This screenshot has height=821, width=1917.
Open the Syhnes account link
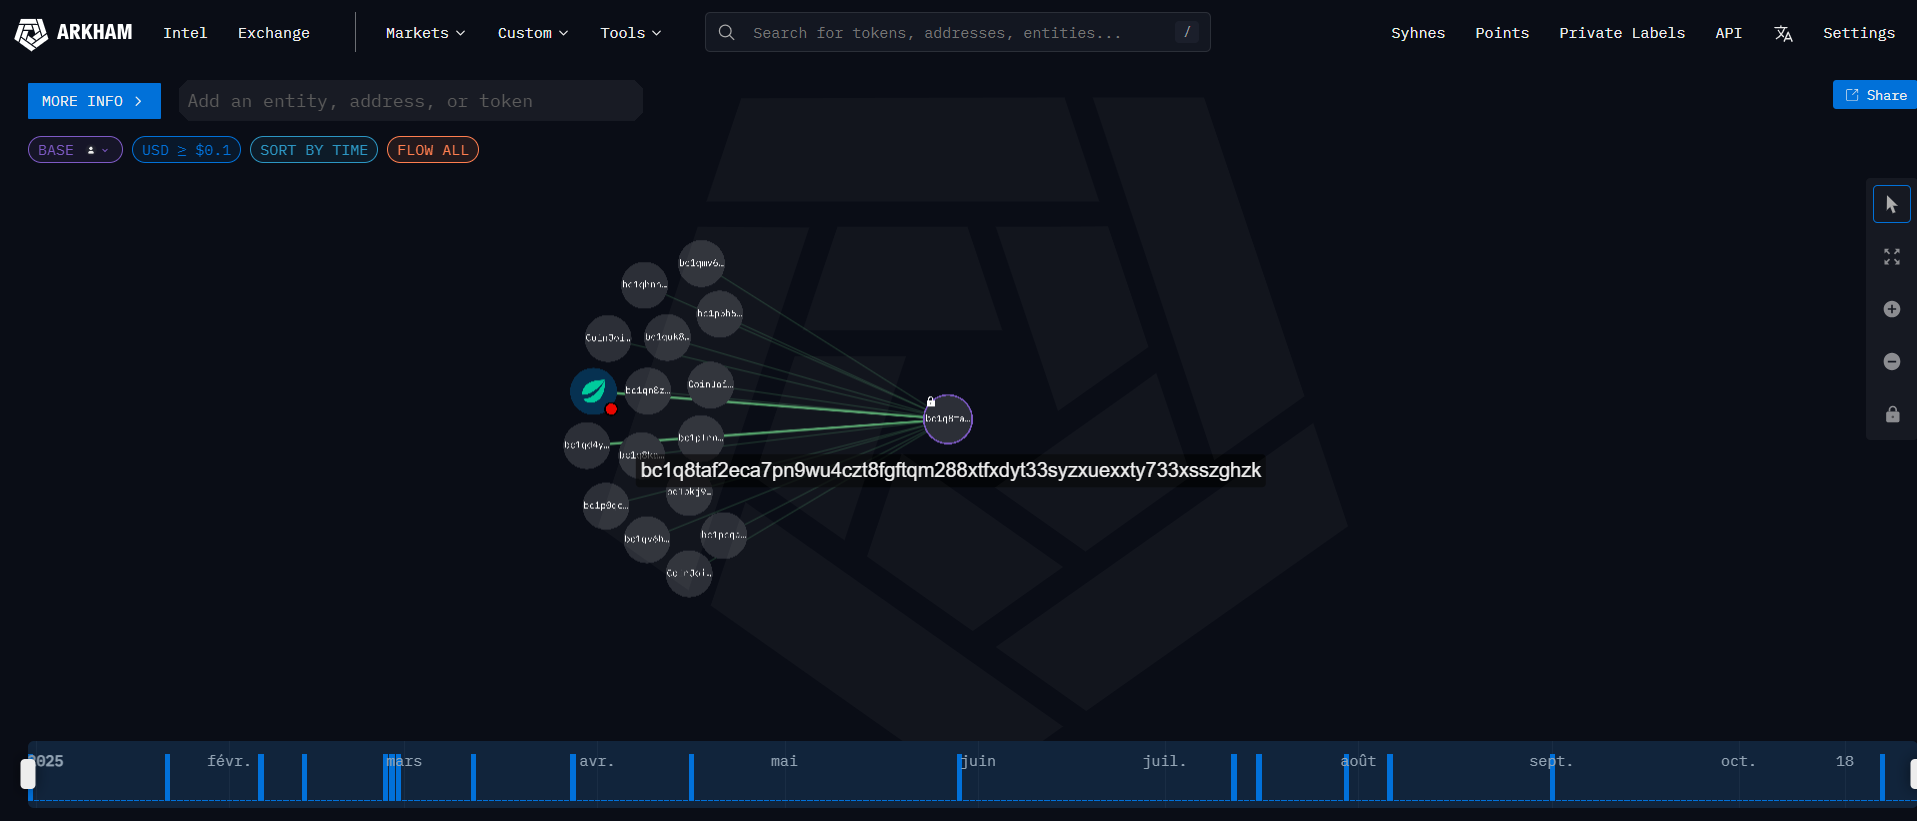tap(1418, 33)
